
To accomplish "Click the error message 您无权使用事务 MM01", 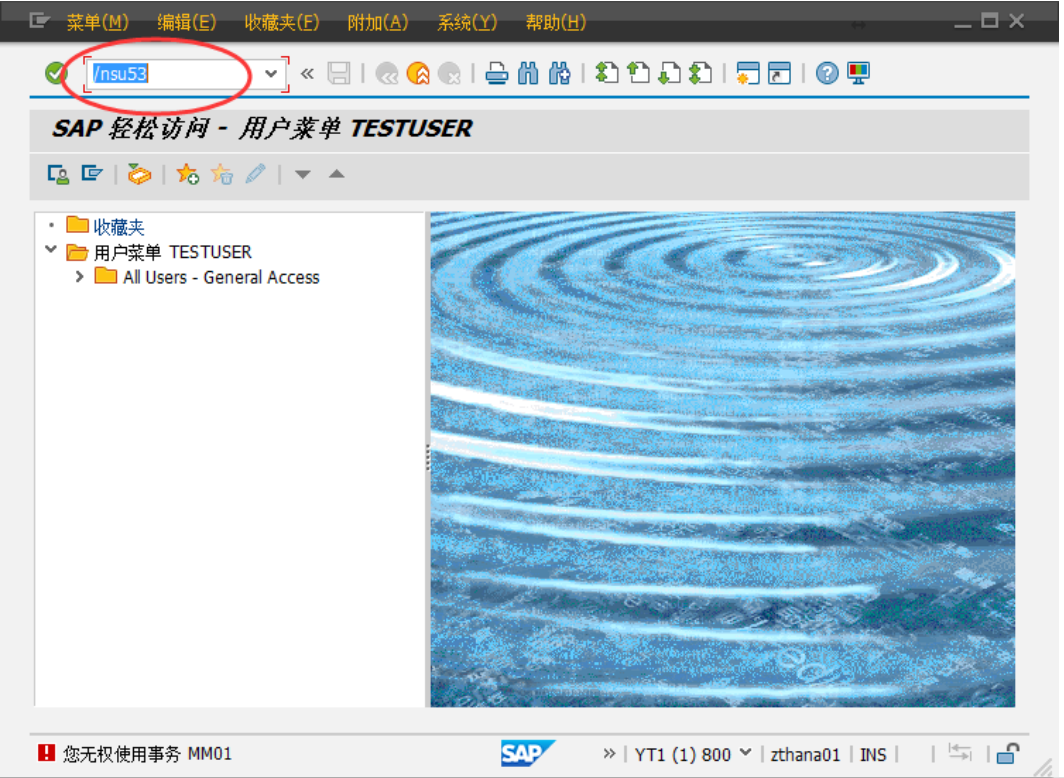I will (x=147, y=754).
